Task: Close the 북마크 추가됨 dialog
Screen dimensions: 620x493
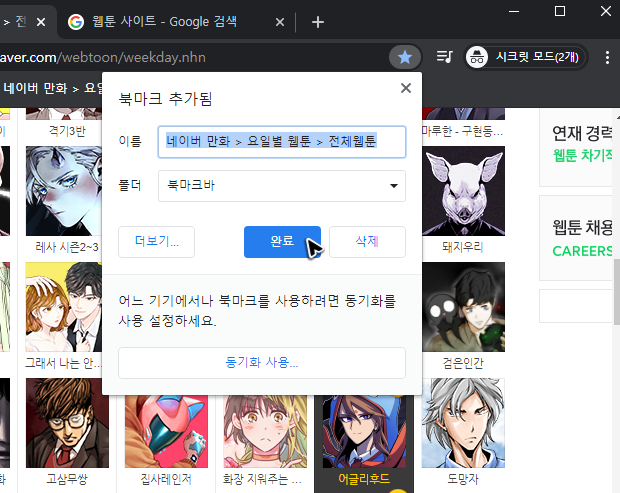Action: click(x=406, y=88)
